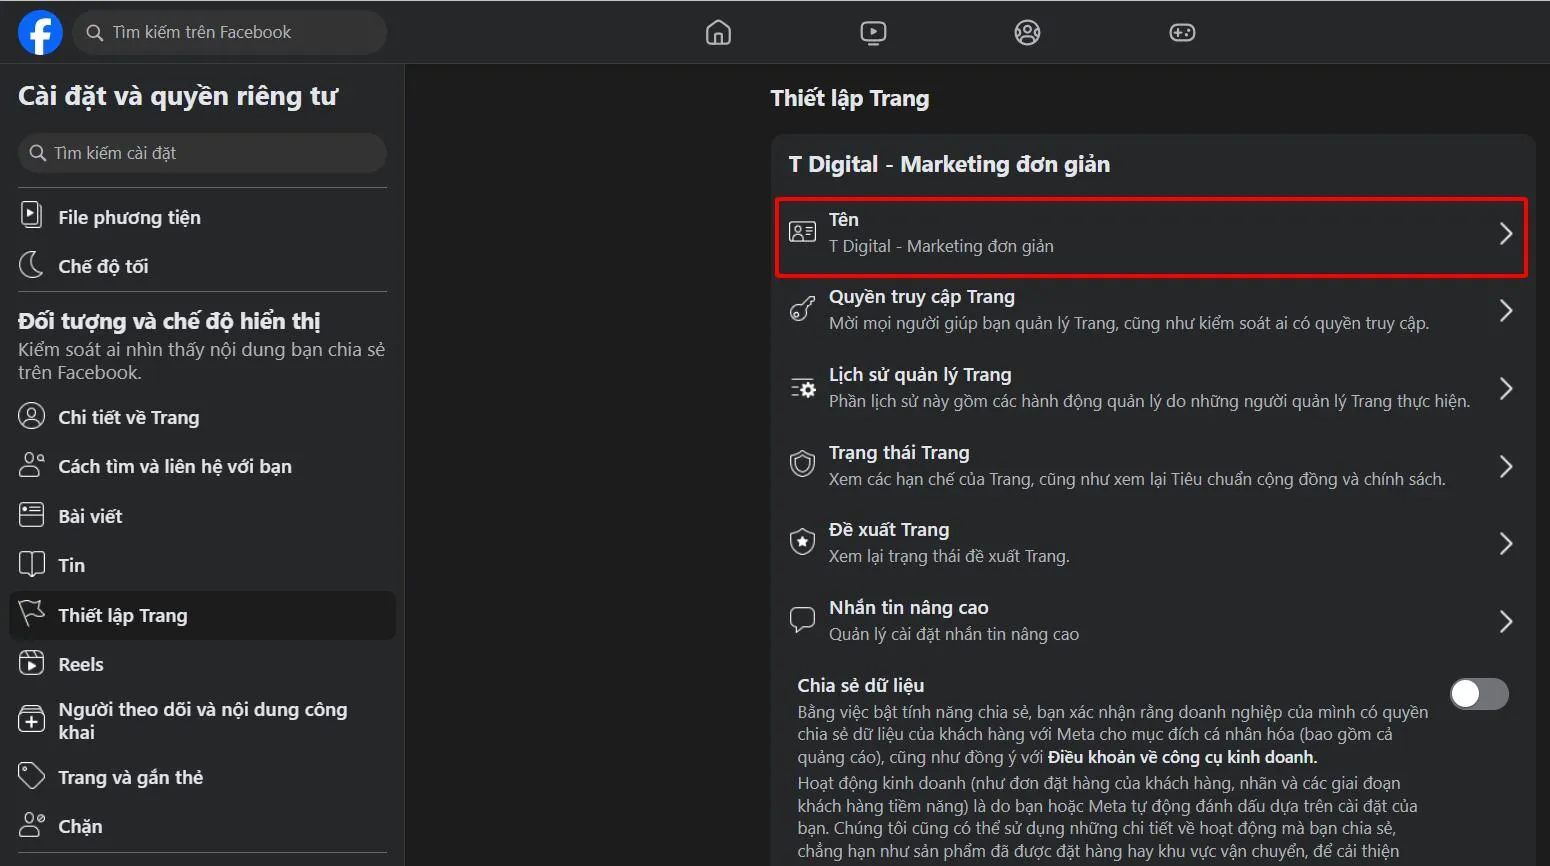Image resolution: width=1550 pixels, height=866 pixels.
Task: Click the shield icon for Trạng thái Trang
Action: point(802,463)
